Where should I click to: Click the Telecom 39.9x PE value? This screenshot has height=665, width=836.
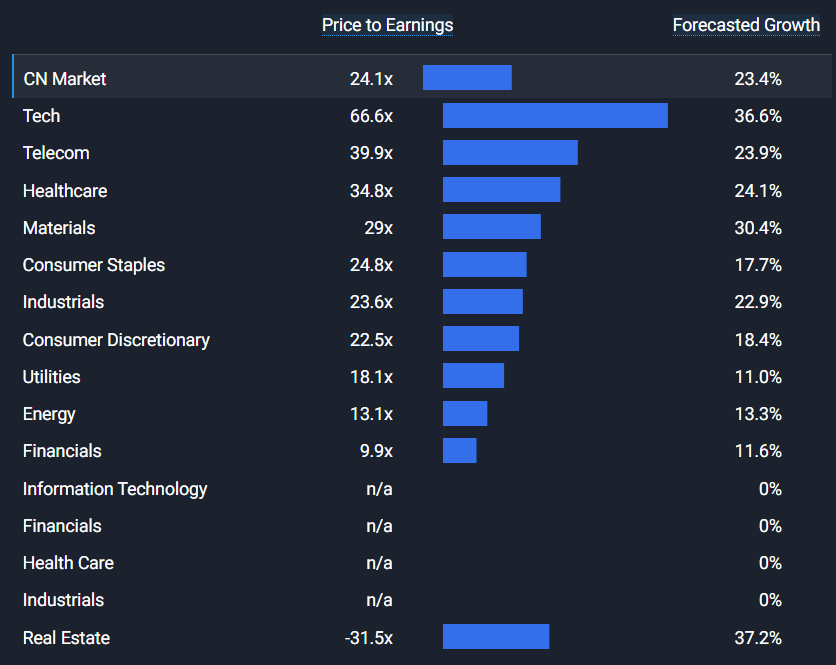tap(371, 153)
